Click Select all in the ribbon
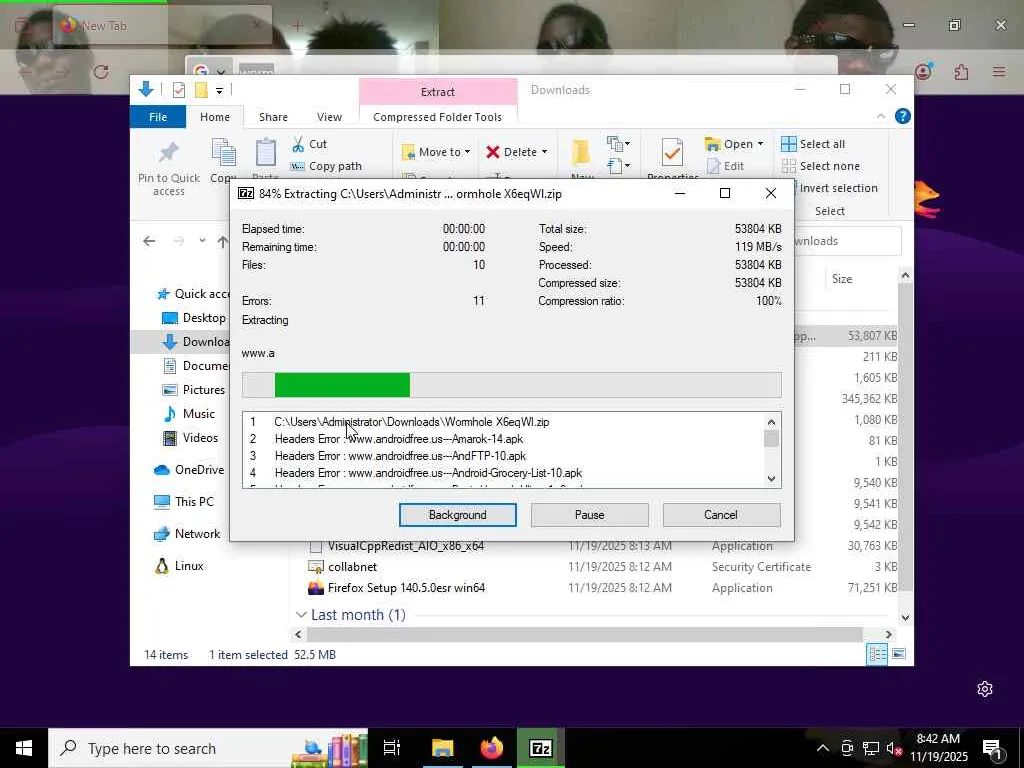The height and width of the screenshot is (768, 1024). point(813,144)
